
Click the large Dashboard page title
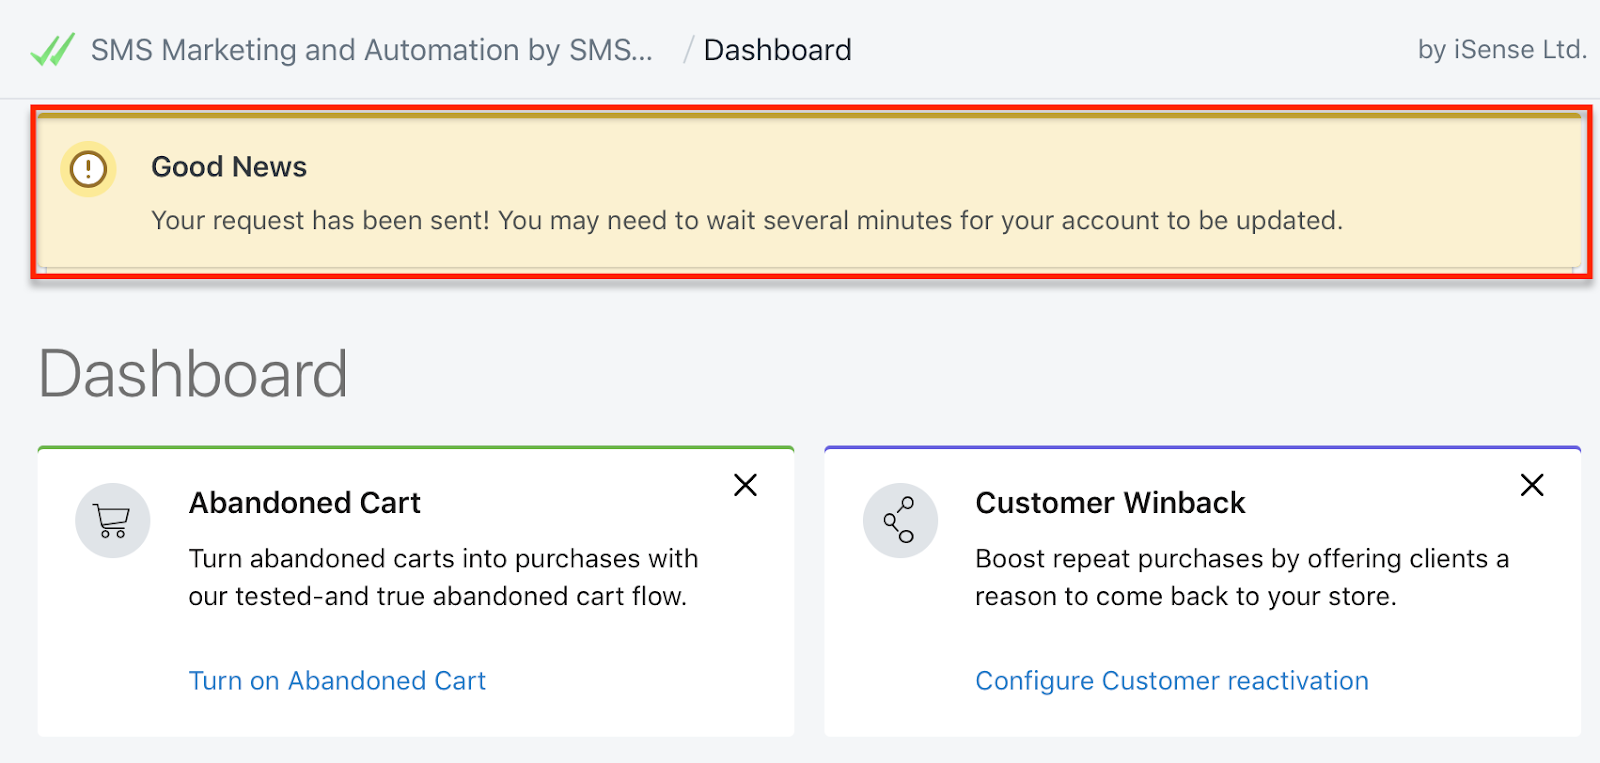[x=193, y=374]
